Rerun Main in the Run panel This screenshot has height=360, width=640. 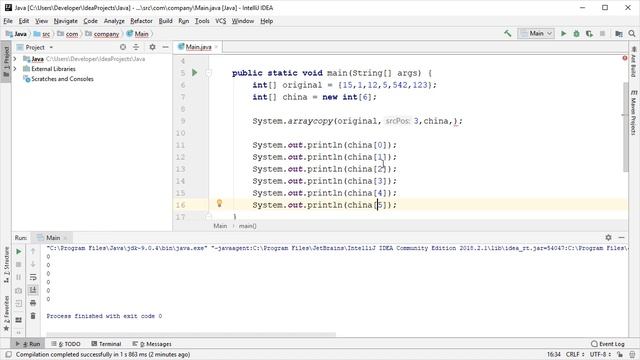click(x=18, y=251)
